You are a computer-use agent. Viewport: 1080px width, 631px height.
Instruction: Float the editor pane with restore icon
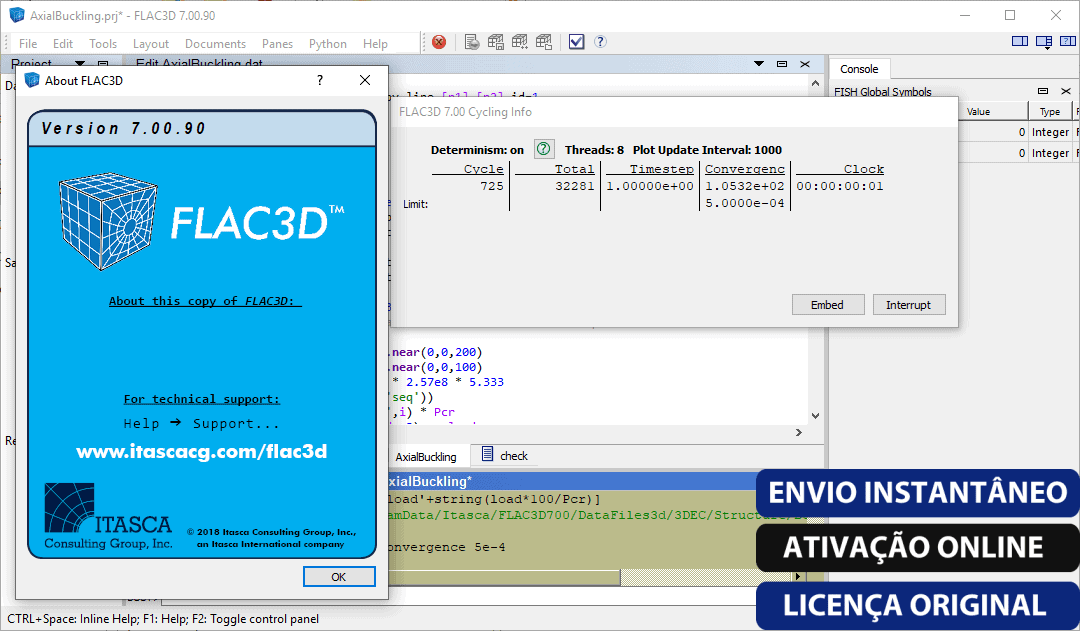782,63
